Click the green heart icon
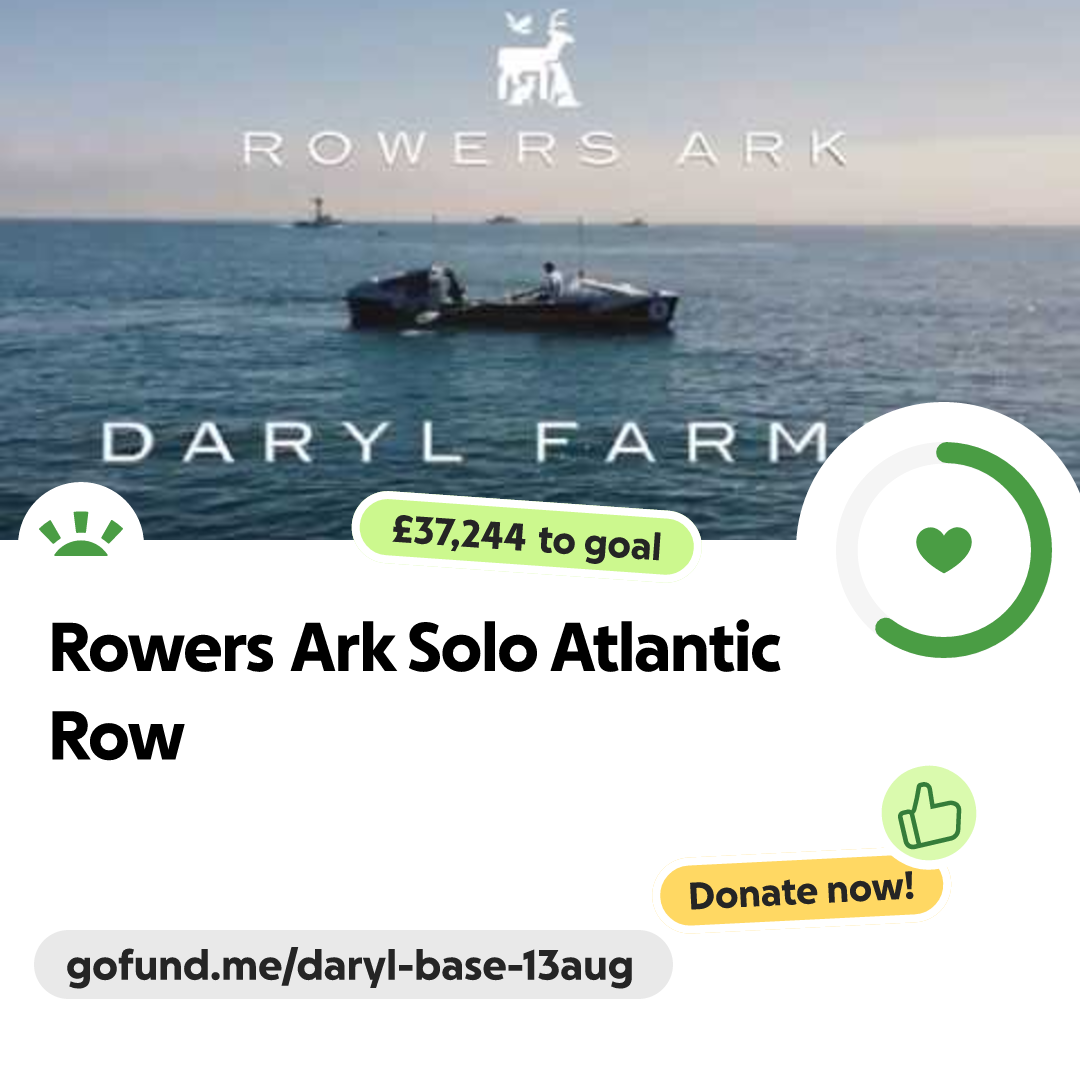This screenshot has width=1080, height=1080. click(944, 549)
